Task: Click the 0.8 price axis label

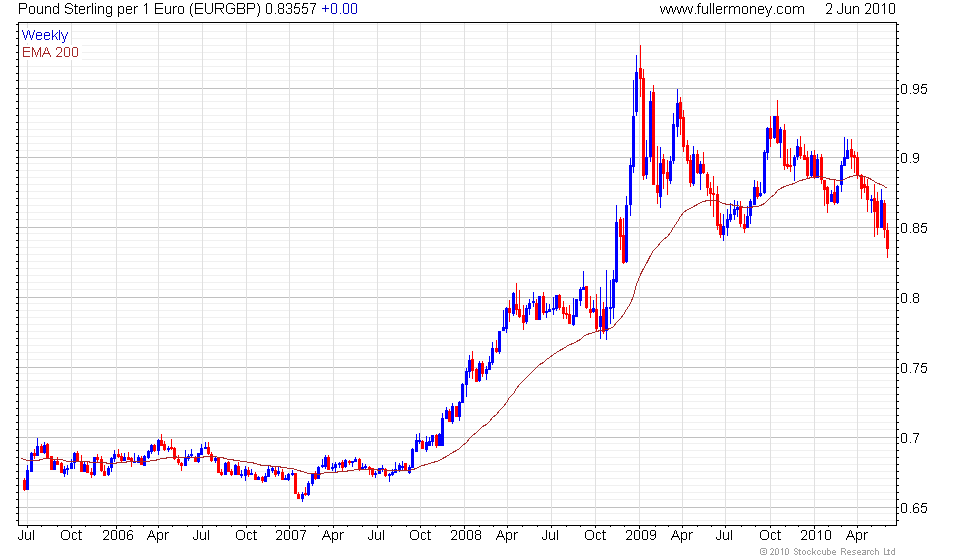Action: pyautogui.click(x=910, y=298)
